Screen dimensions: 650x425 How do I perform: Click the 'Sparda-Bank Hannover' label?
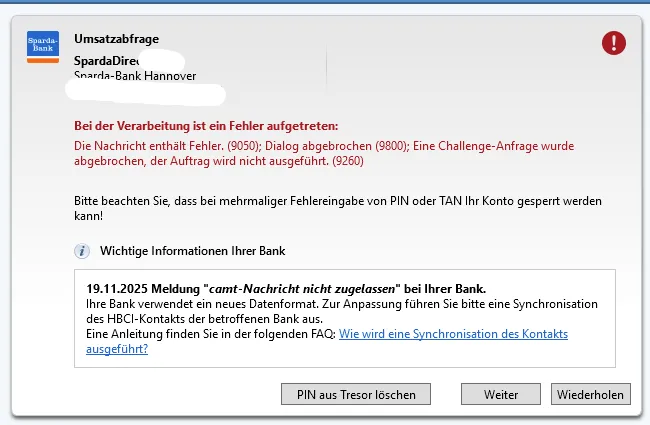click(x=135, y=76)
